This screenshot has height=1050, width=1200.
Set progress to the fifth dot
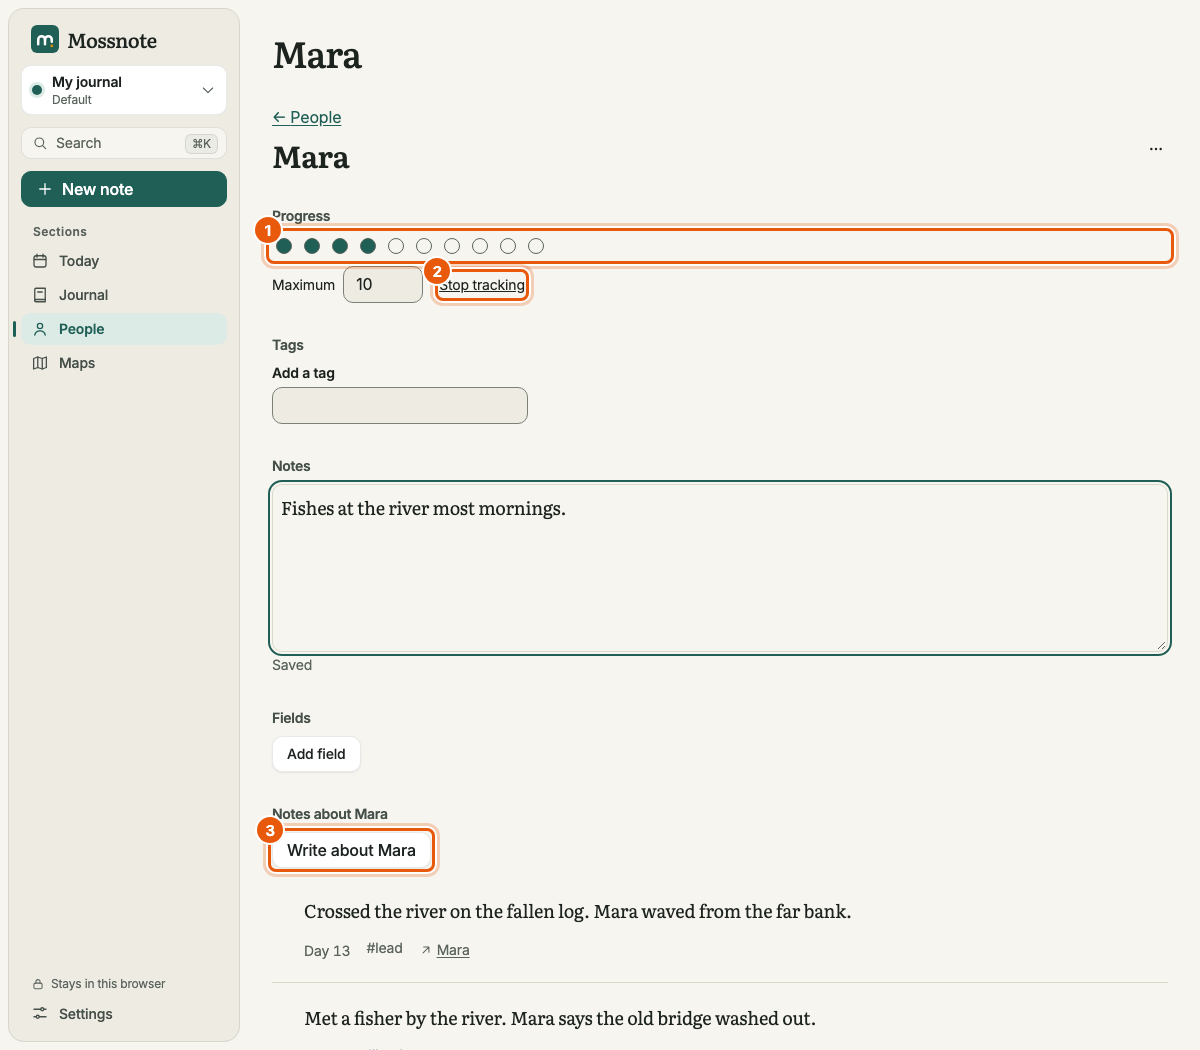click(x=396, y=246)
